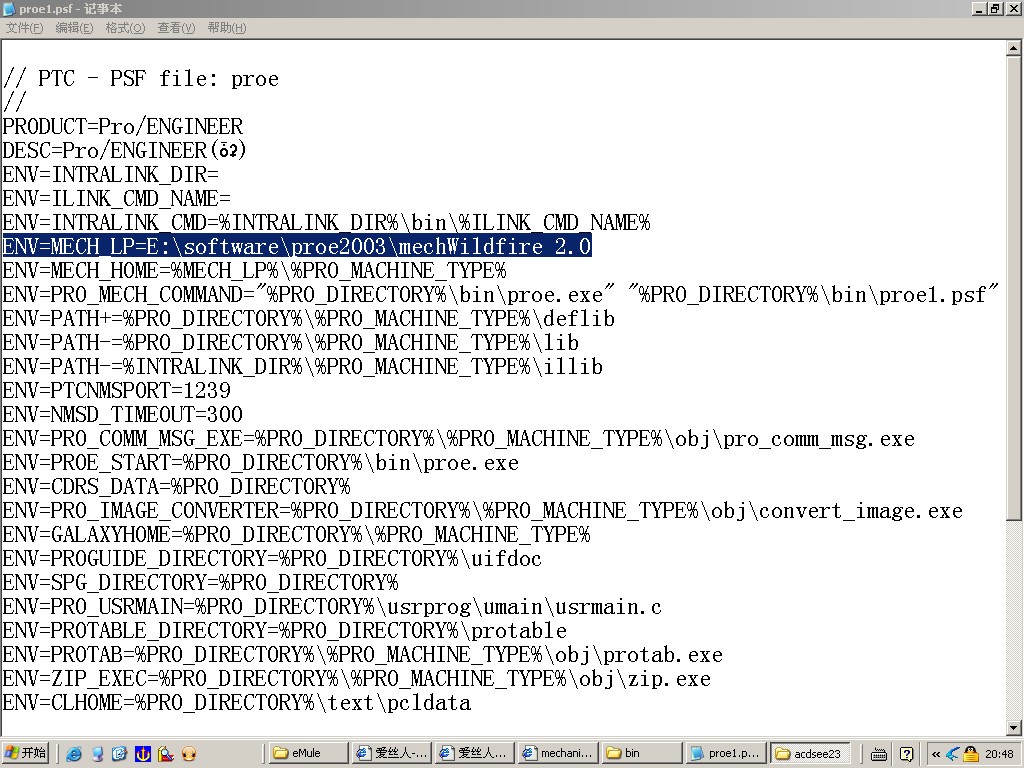Click the system clock 20:48
The image size is (1024, 768).
pos(999,754)
